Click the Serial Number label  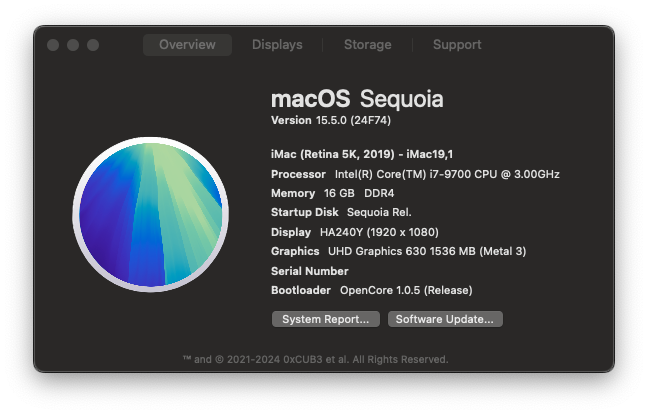point(310,271)
